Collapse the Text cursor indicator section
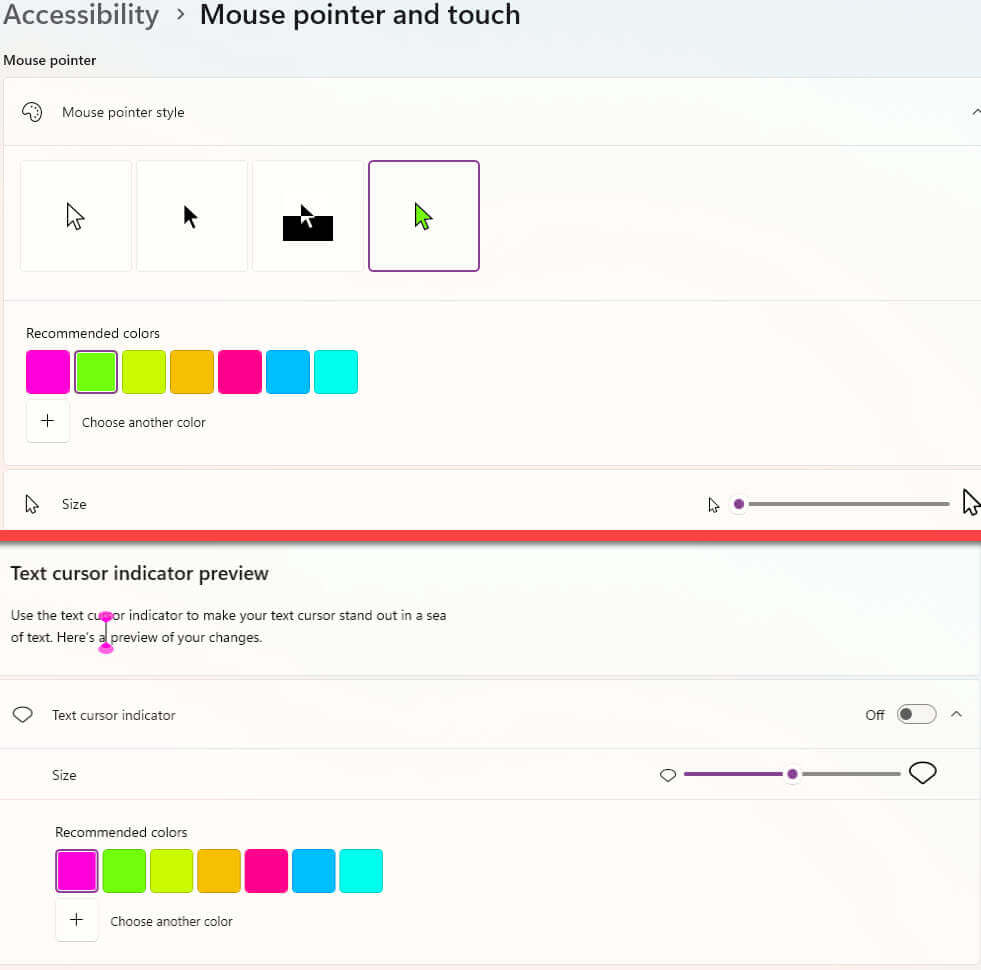The height and width of the screenshot is (970, 981). coord(956,715)
